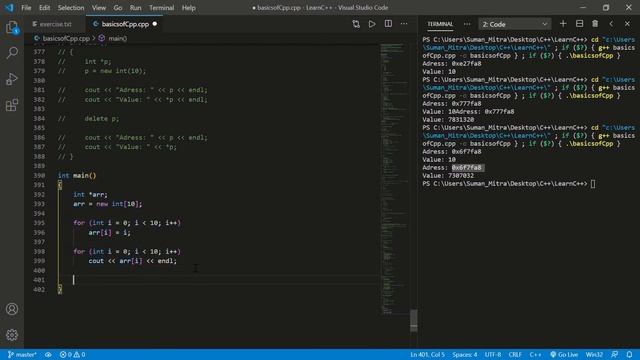Close unsaved basicsofCpp.cpp tab dot
Screen dimensions: 640x360
click(155, 24)
